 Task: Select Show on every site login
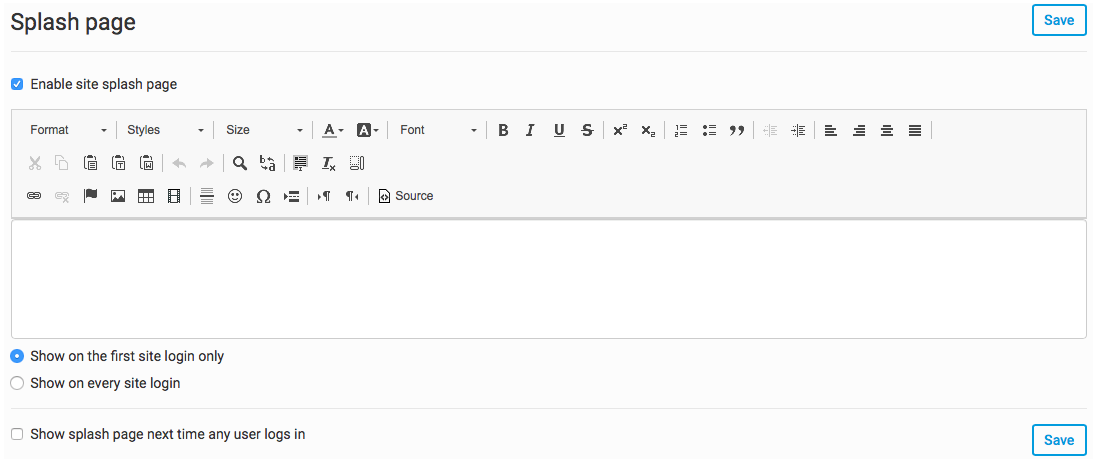pyautogui.click(x=17, y=383)
